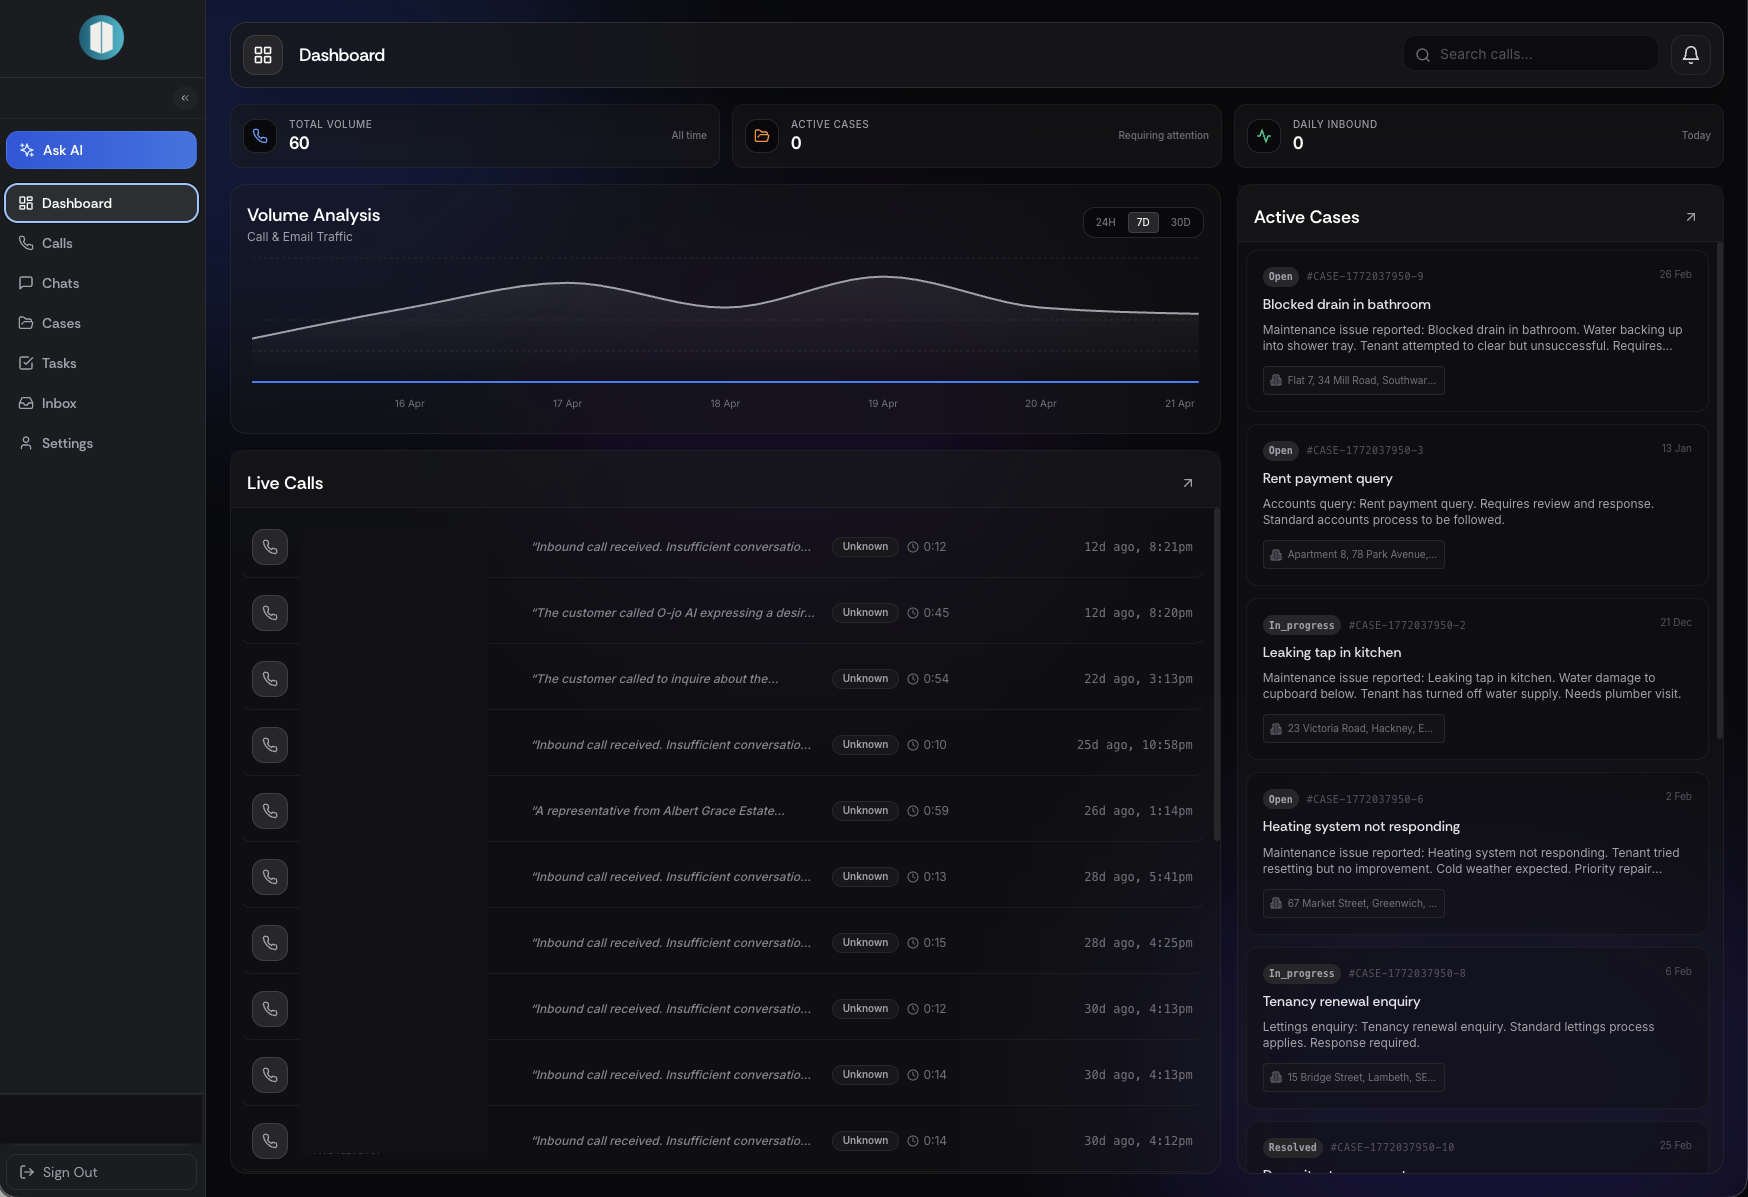Focus the Search calls field
Screen dimensions: 1748x1197
pyautogui.click(x=1530, y=54)
